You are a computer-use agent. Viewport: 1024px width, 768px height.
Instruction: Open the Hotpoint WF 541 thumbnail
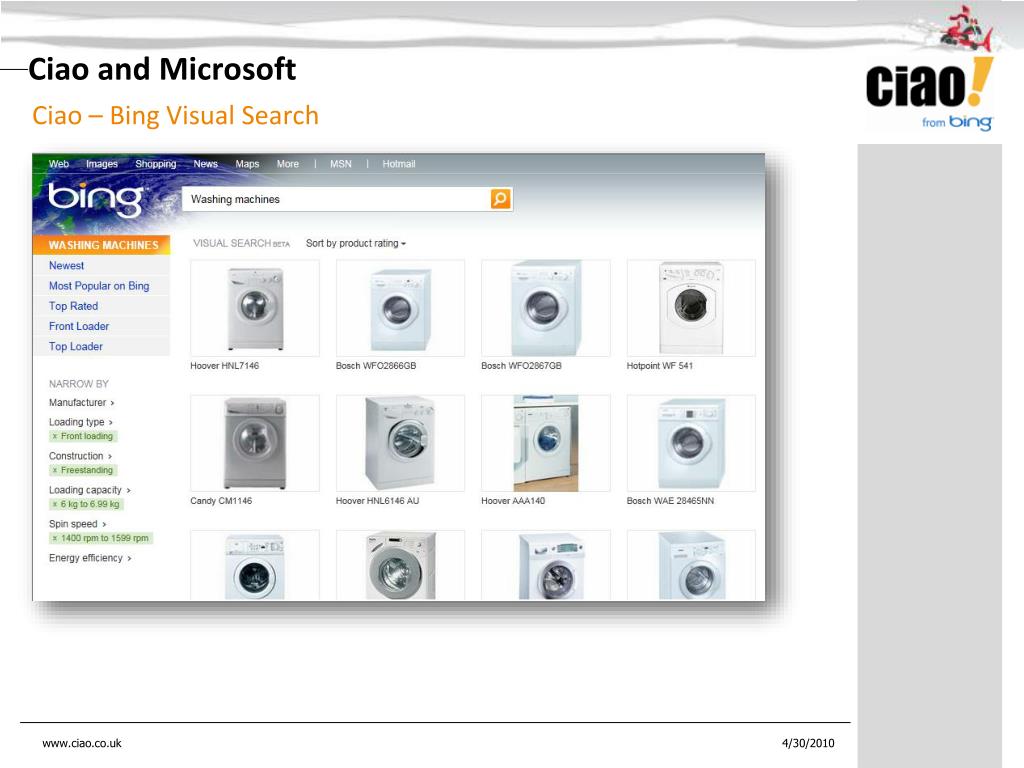[x=691, y=308]
